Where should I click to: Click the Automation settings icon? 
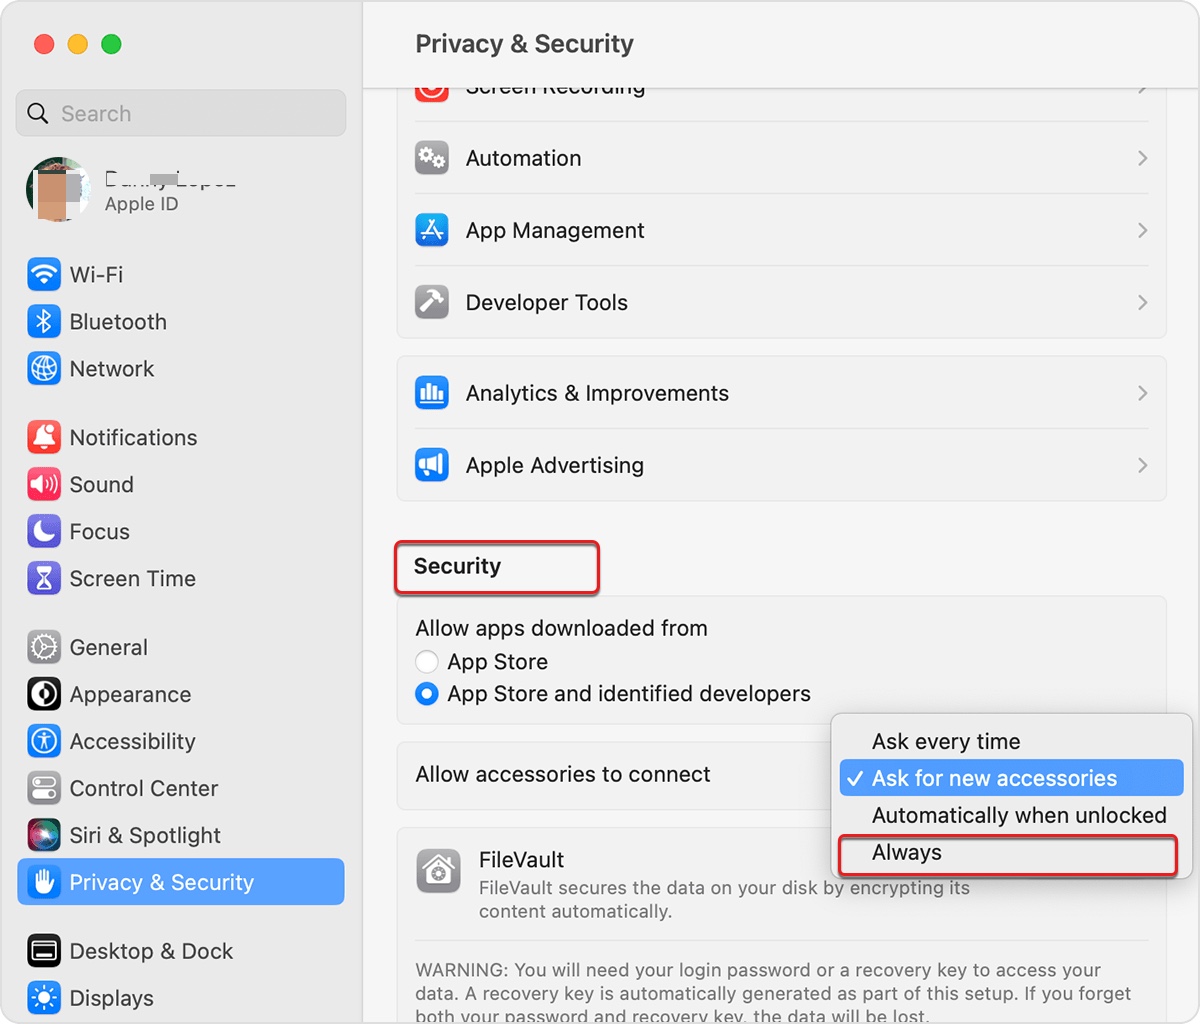point(431,157)
